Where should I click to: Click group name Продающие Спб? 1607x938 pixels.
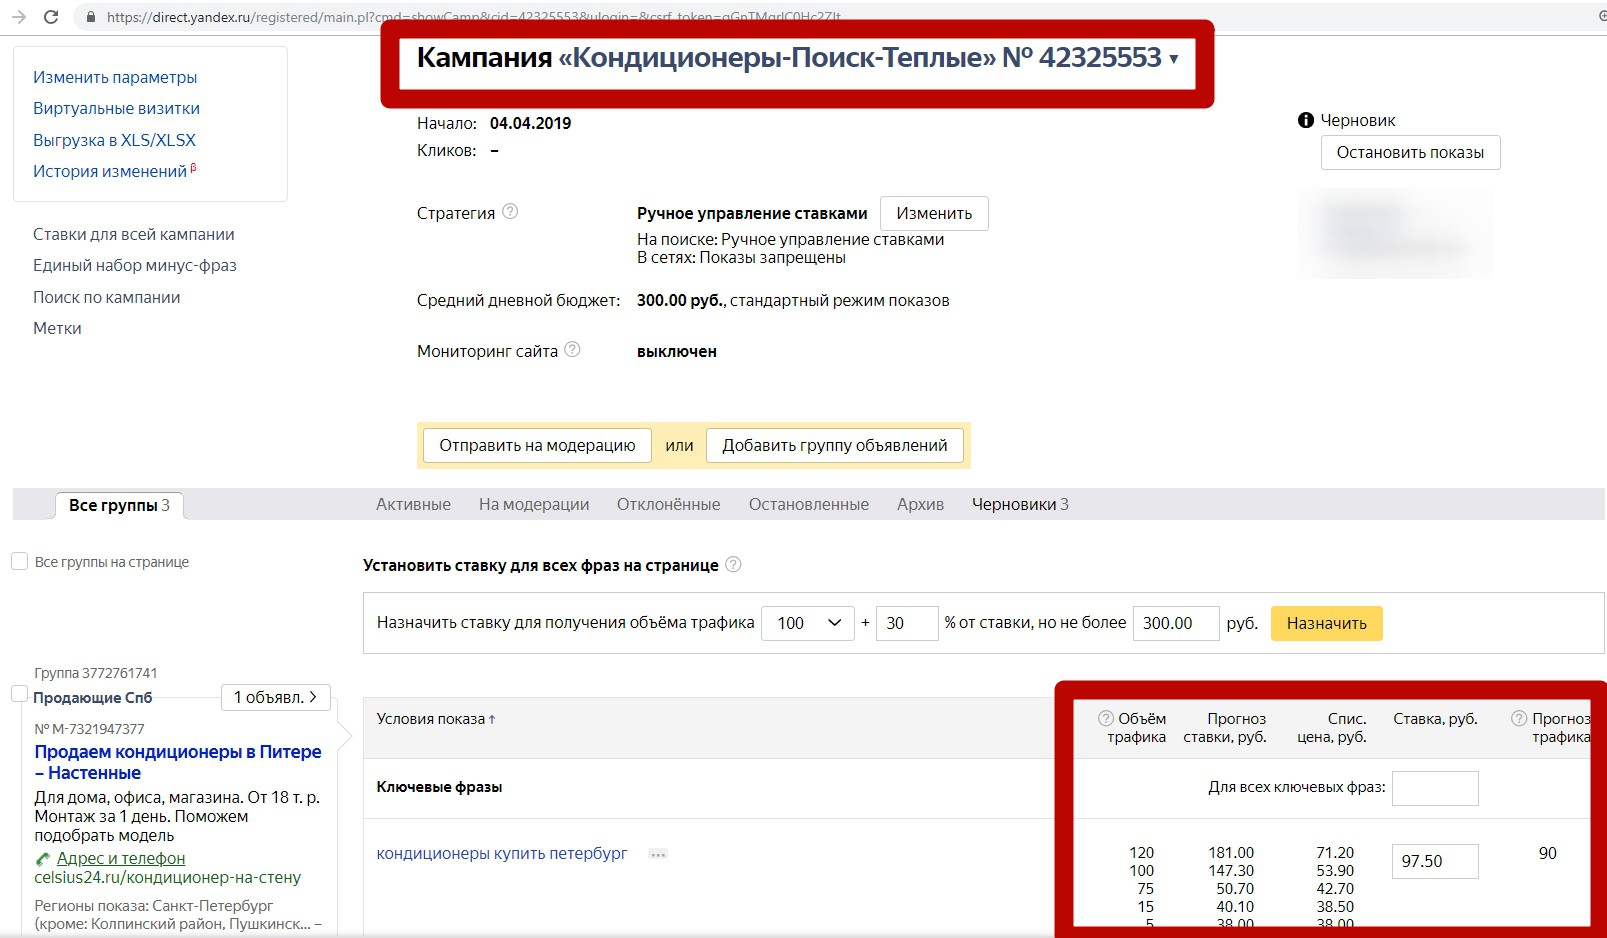click(x=93, y=698)
